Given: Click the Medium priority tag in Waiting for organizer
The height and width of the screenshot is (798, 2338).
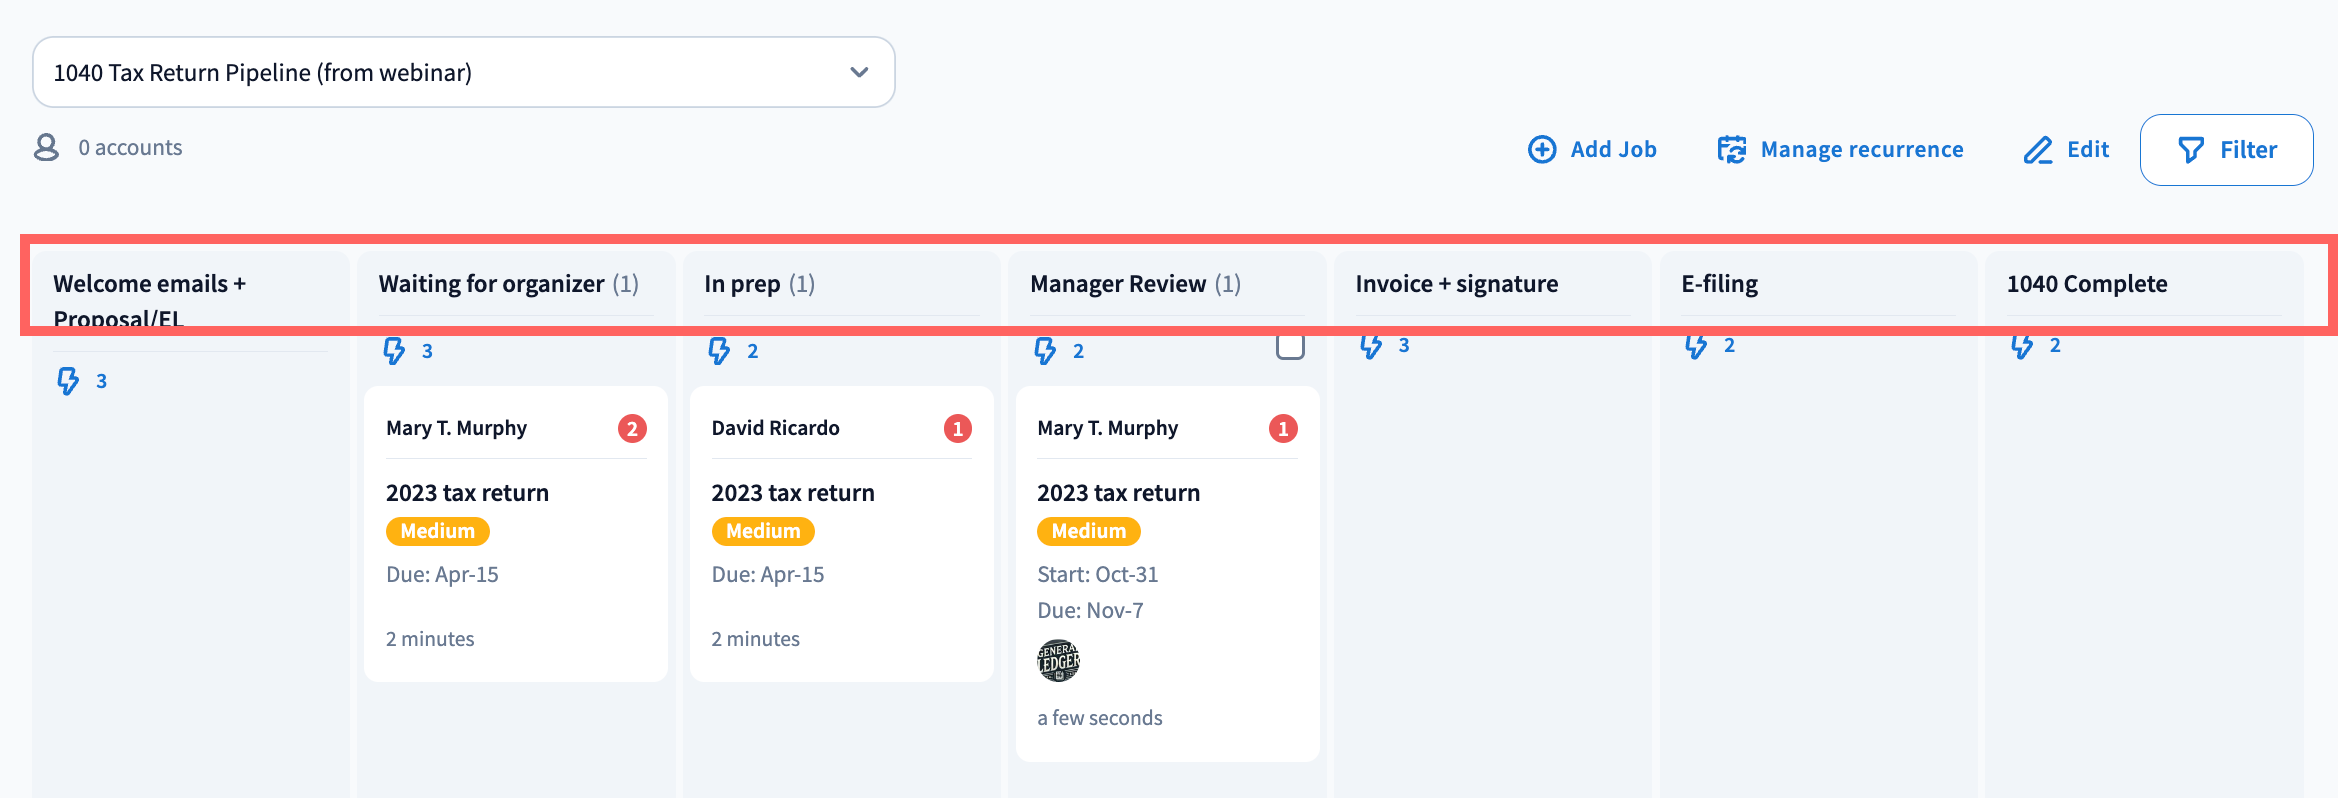Looking at the screenshot, I should pos(437,531).
